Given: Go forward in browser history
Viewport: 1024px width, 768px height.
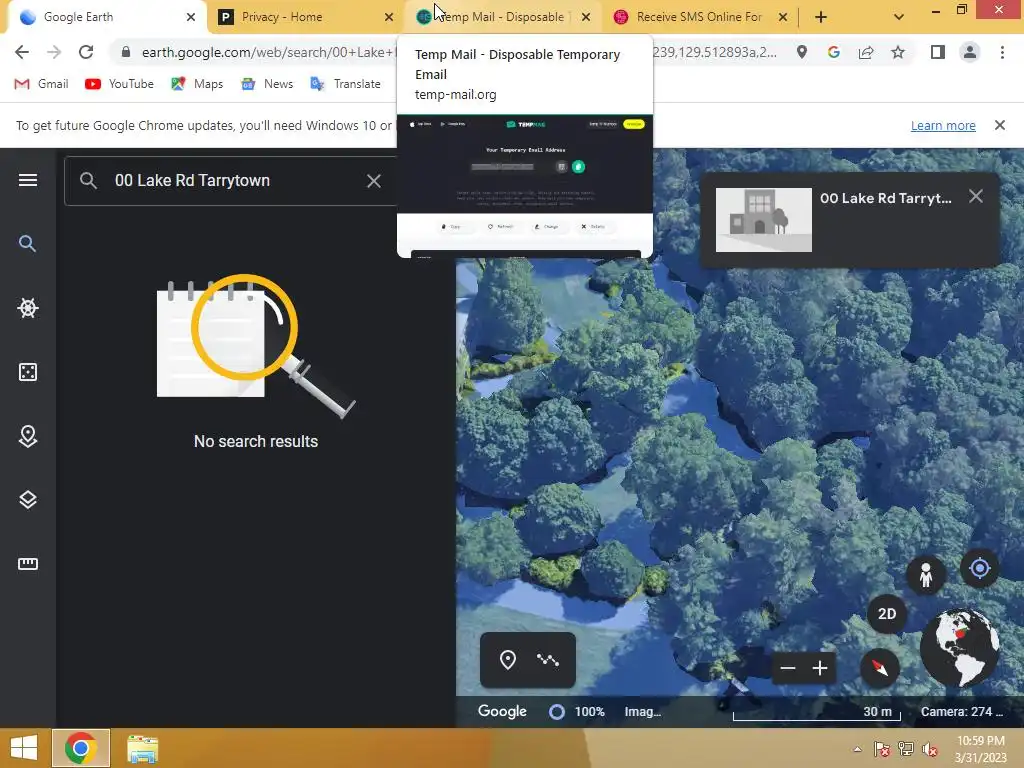Looking at the screenshot, I should point(54,52).
